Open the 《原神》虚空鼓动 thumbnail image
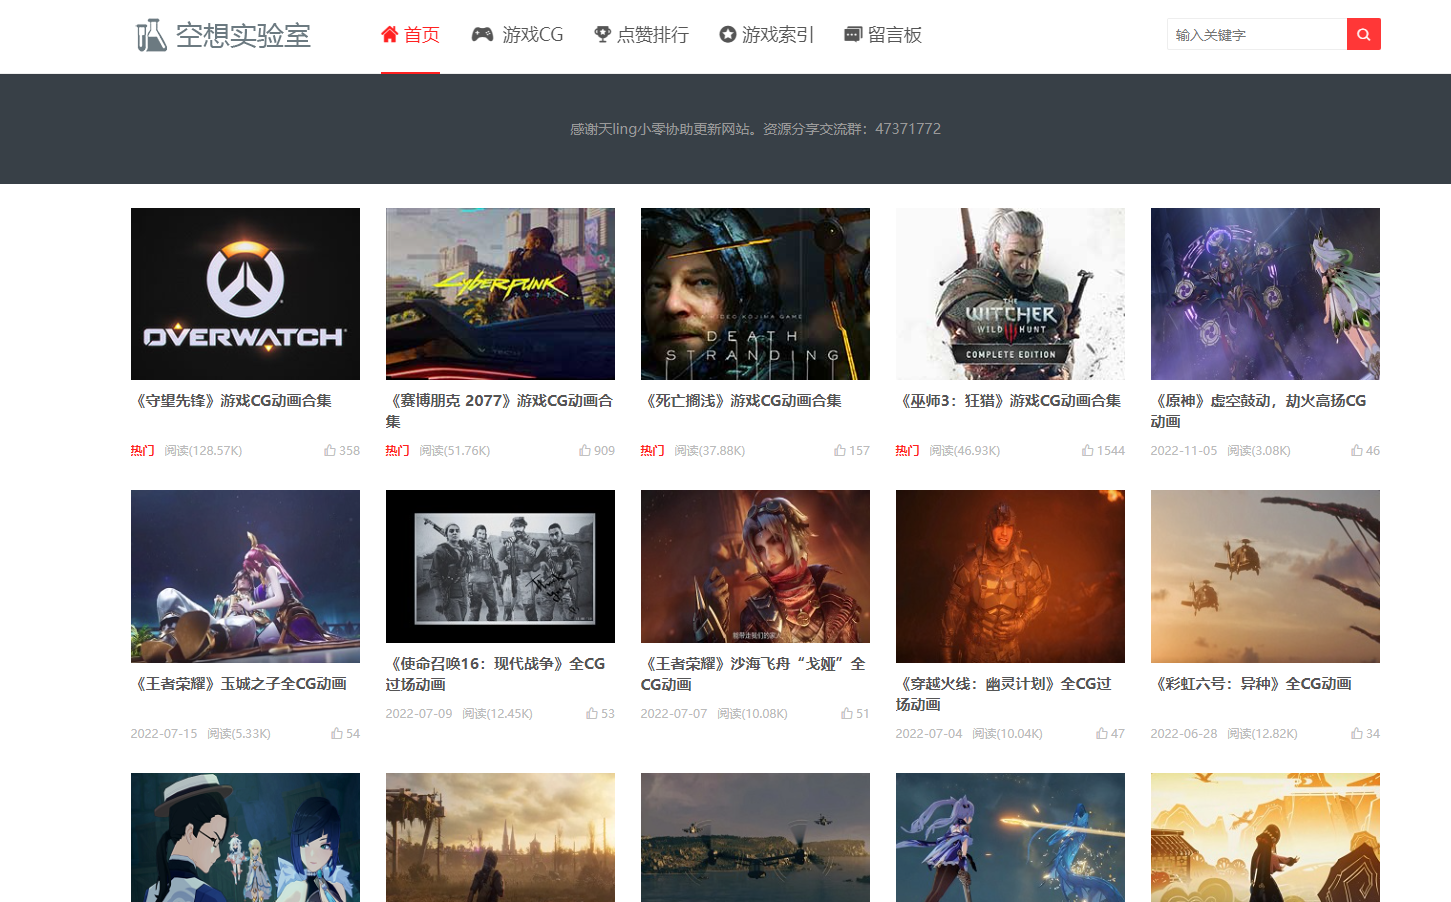Screen dimensions: 1451x902 pos(1265,294)
